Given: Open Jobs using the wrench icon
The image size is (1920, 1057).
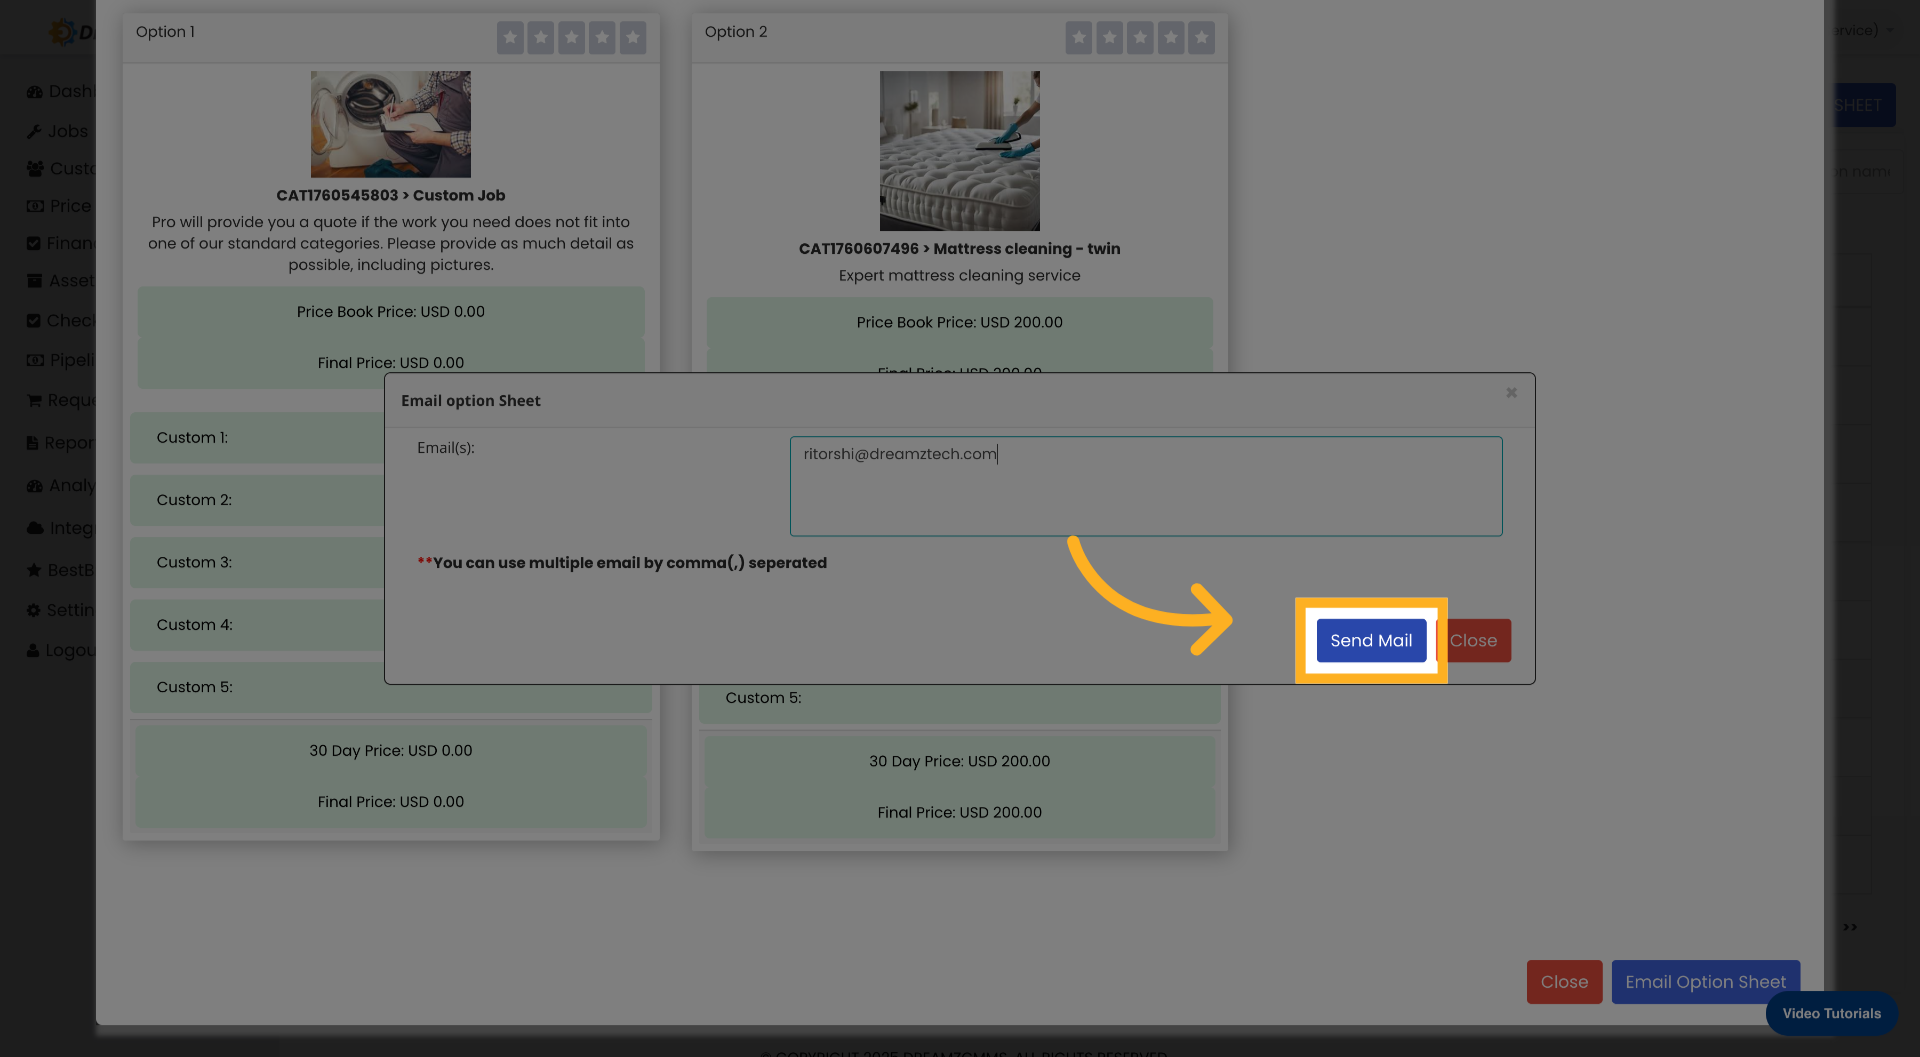Looking at the screenshot, I should [35, 131].
